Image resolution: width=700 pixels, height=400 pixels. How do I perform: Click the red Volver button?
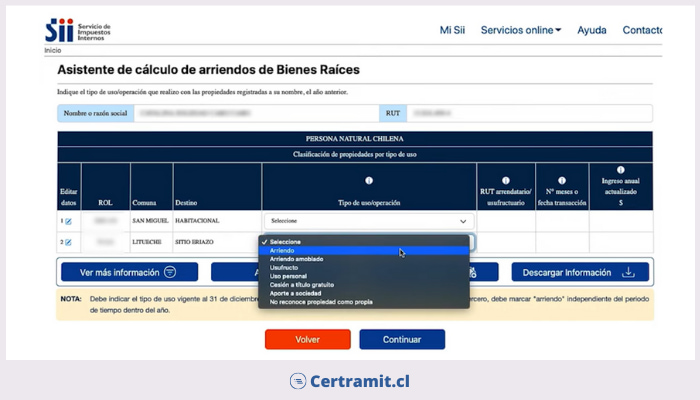pyautogui.click(x=308, y=339)
